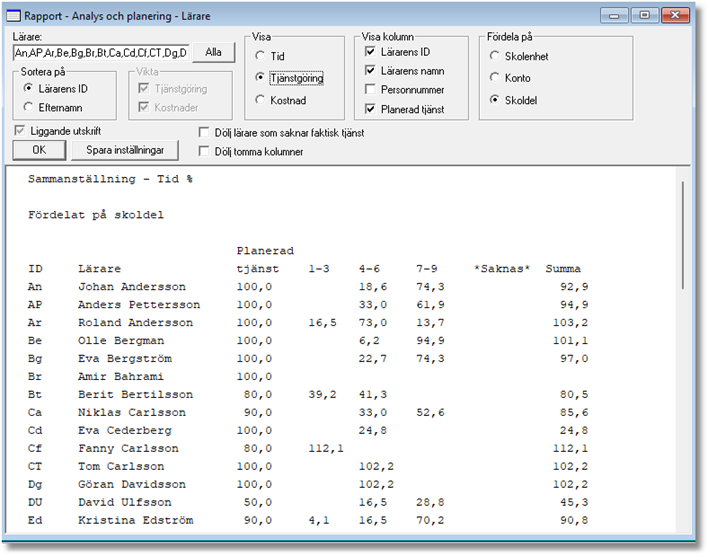Screen dimensions: 708x556
Task: Check the Dölj tomma kolumner option
Action: [205, 152]
